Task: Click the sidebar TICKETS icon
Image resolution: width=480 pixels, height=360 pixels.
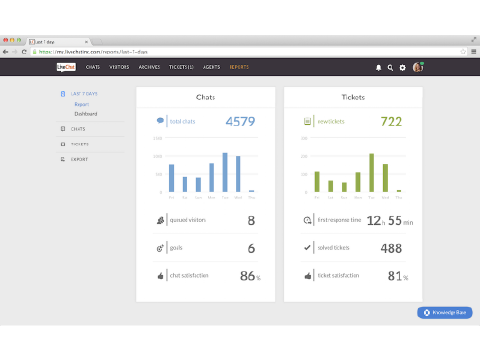Action: (x=63, y=144)
